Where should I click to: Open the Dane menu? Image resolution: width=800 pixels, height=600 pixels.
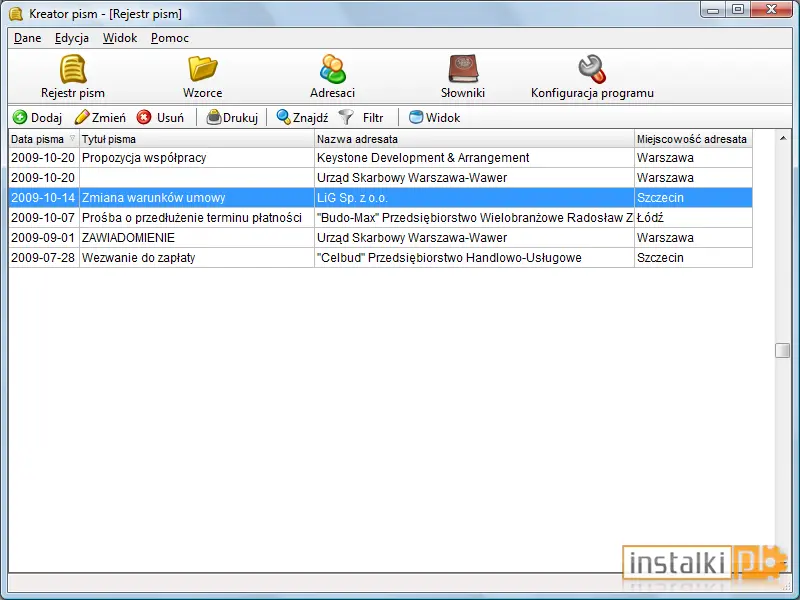(28, 38)
